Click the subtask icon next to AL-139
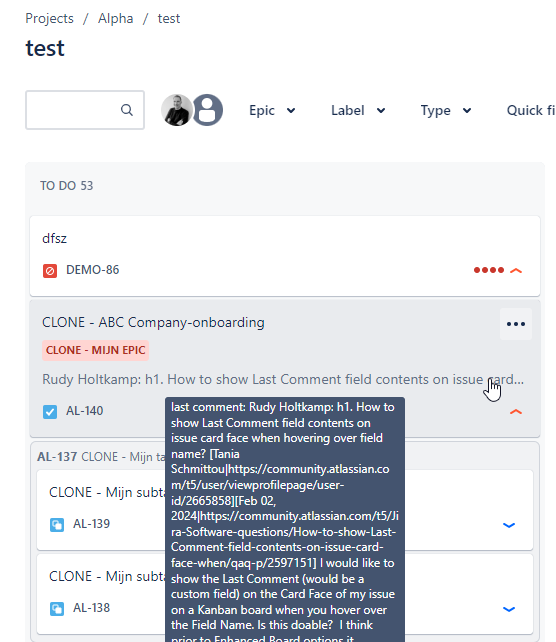The height and width of the screenshot is (642, 556). (57, 524)
